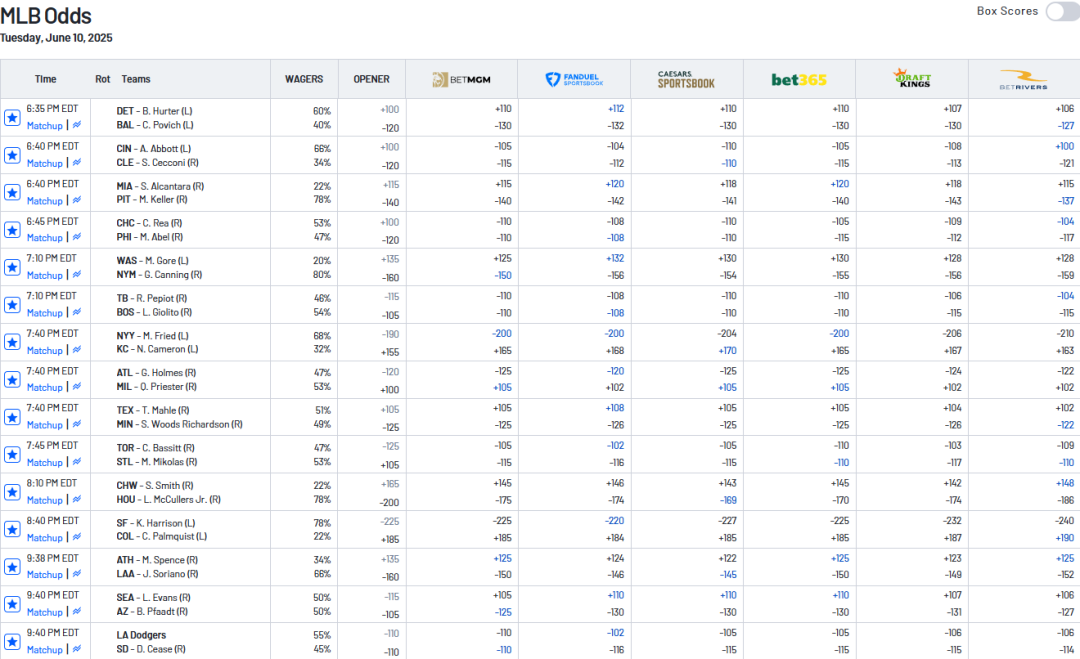The image size is (1080, 659).
Task: Select the FanDuel Sportsbook column header
Action: click(x=574, y=80)
